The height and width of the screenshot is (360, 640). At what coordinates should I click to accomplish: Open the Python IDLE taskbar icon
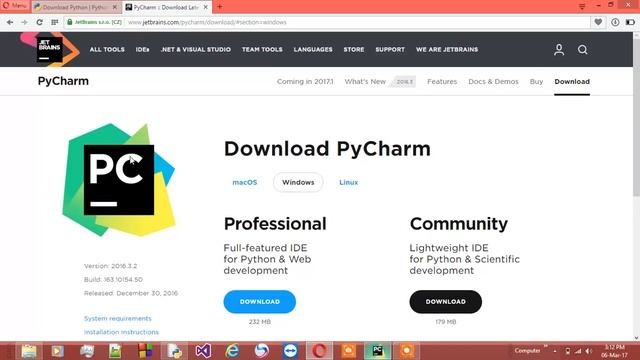pyautogui.click(x=174, y=351)
